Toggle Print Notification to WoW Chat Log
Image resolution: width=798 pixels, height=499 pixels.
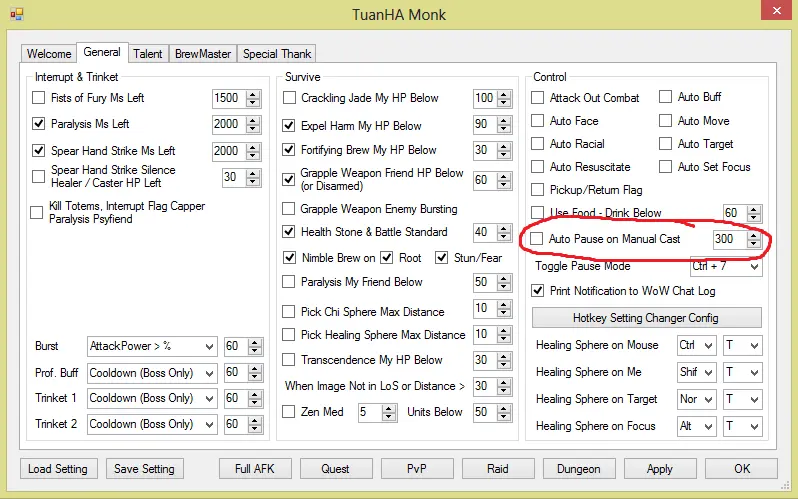tap(538, 291)
